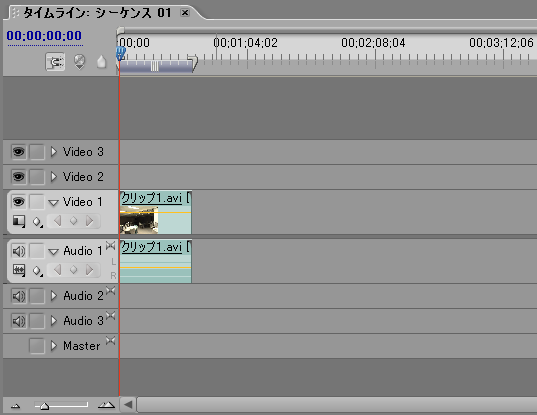537x415 pixels.
Task: Click the timeline panel grip handle
Action: [x=15, y=13]
